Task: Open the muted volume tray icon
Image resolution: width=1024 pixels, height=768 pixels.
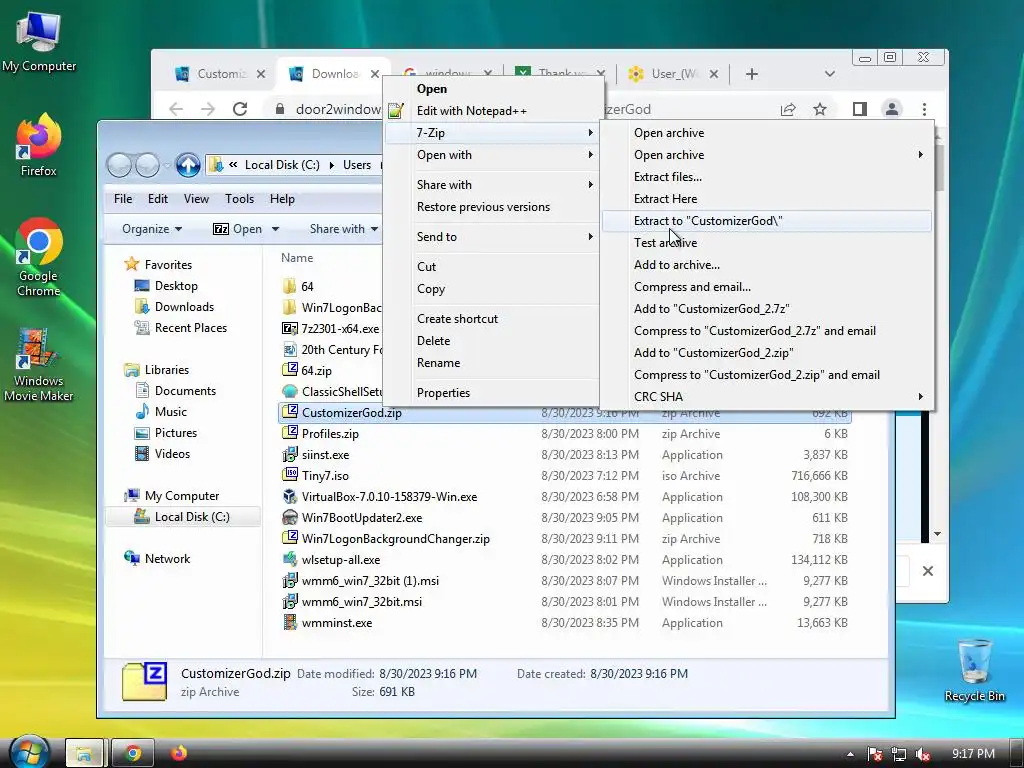Action: pos(923,754)
